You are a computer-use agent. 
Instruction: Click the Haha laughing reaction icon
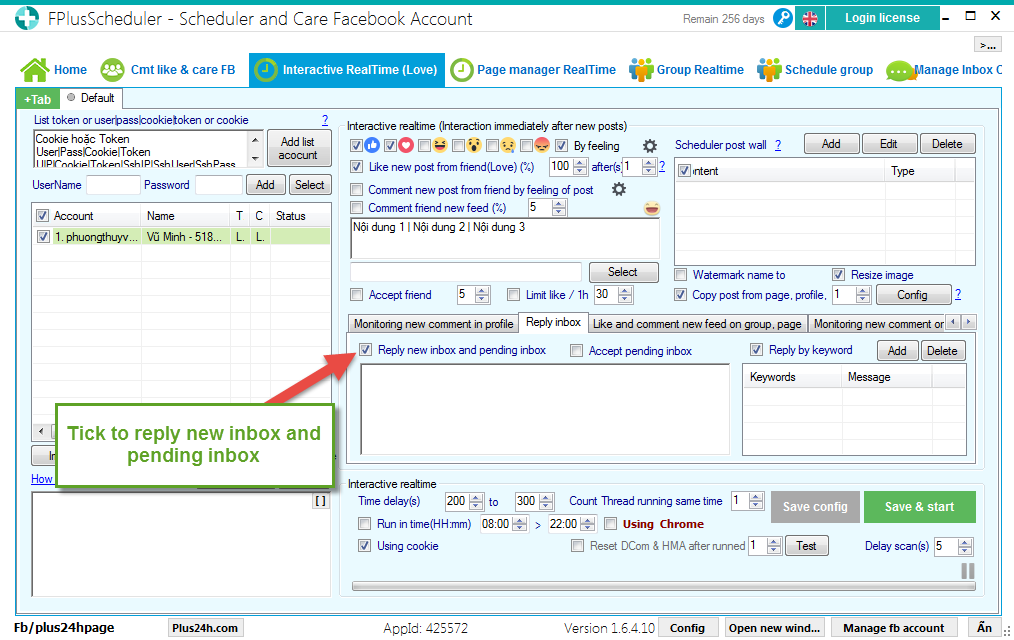click(x=440, y=145)
